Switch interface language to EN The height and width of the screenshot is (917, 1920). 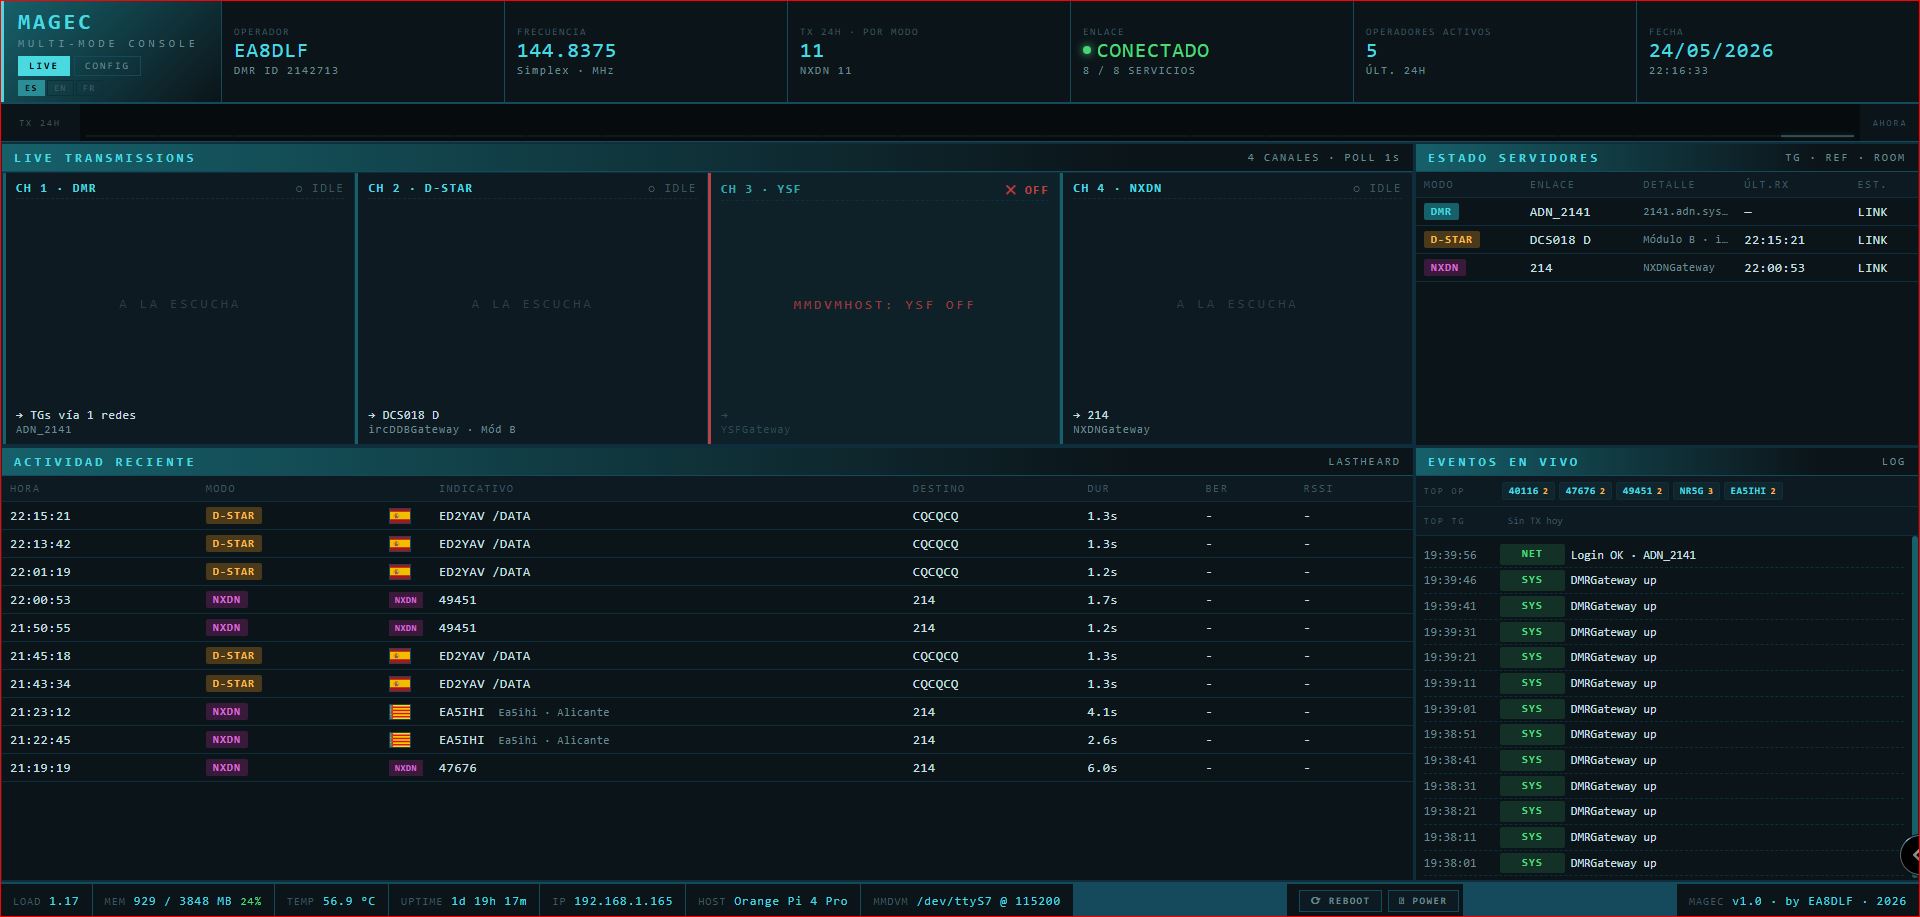(x=60, y=88)
